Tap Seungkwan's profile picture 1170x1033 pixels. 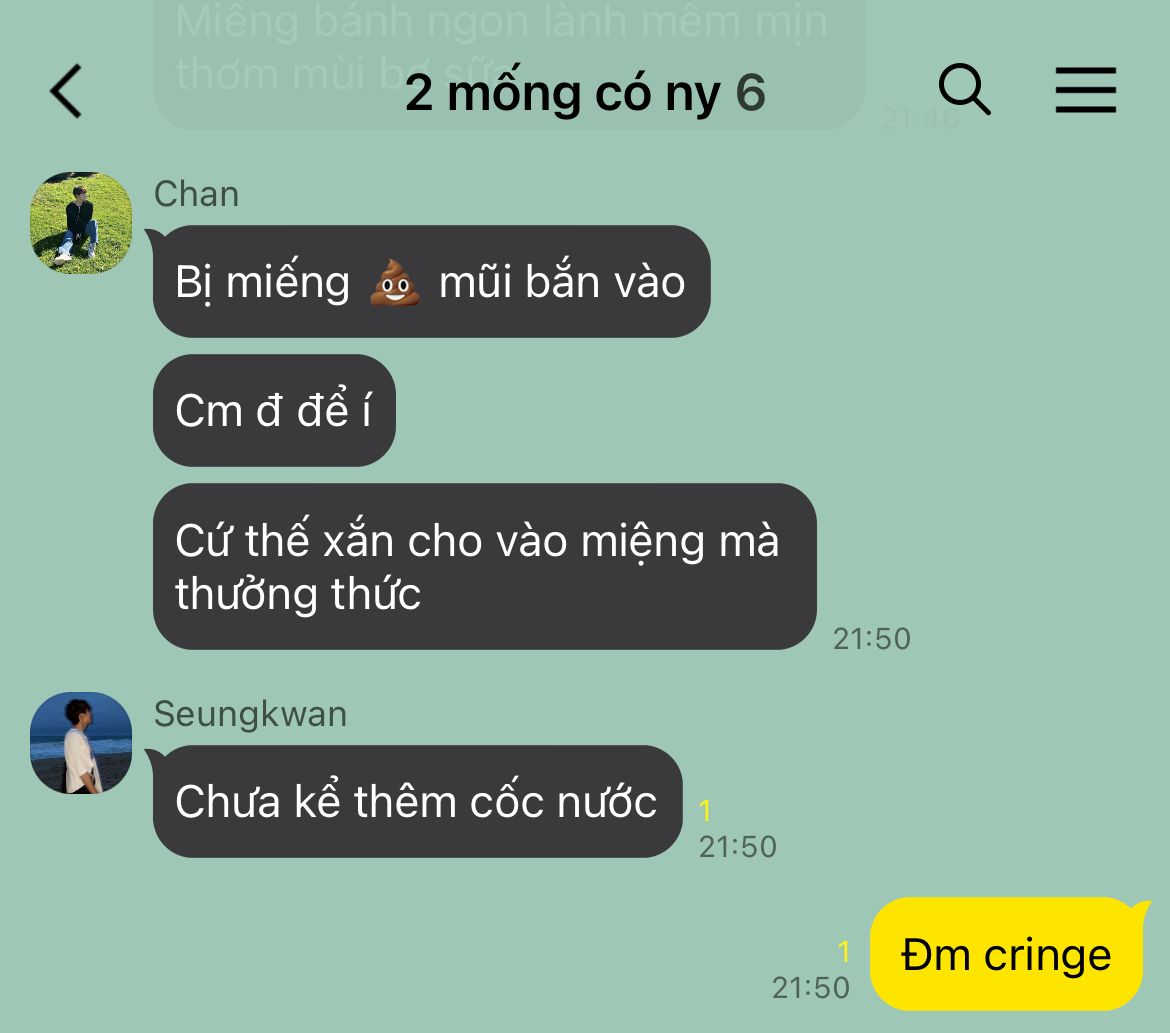click(81, 743)
